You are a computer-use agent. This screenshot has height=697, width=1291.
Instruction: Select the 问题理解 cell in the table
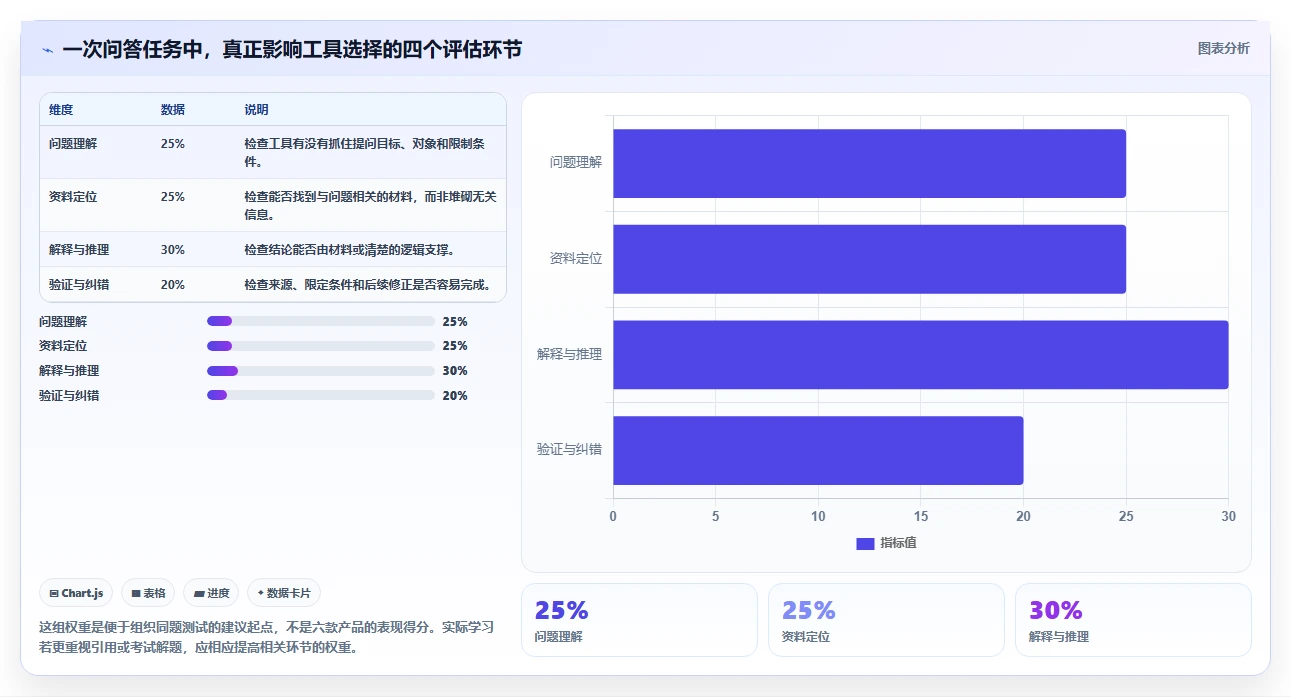(73, 144)
